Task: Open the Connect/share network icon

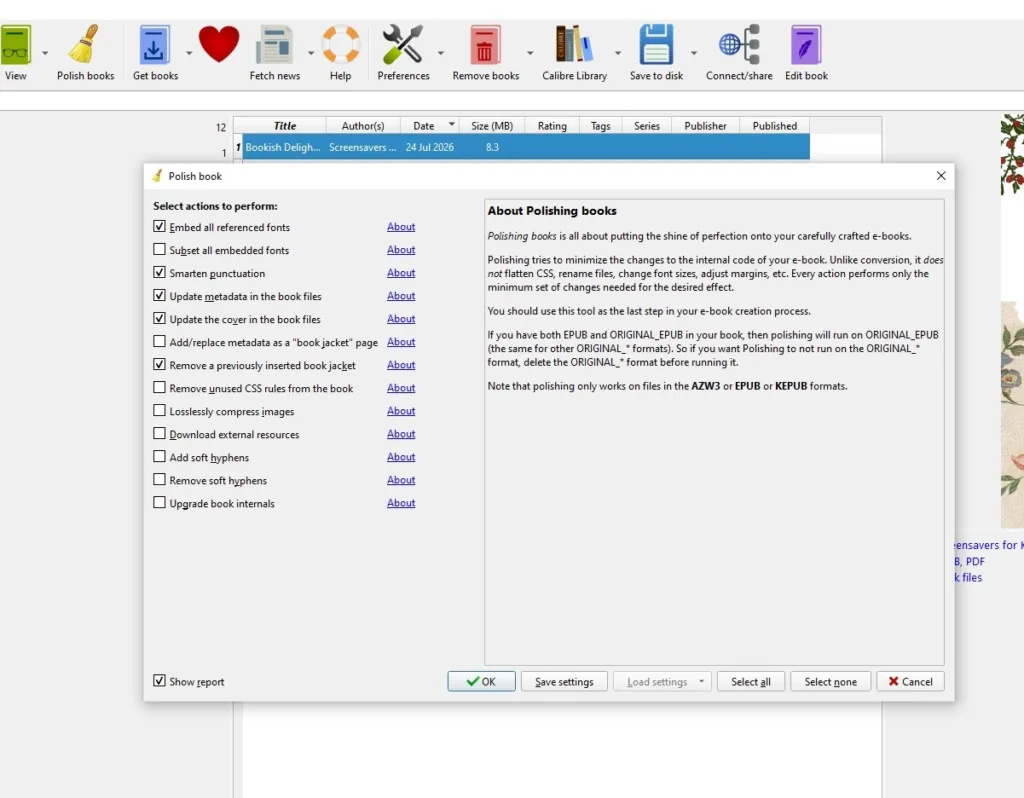Action: (x=739, y=44)
